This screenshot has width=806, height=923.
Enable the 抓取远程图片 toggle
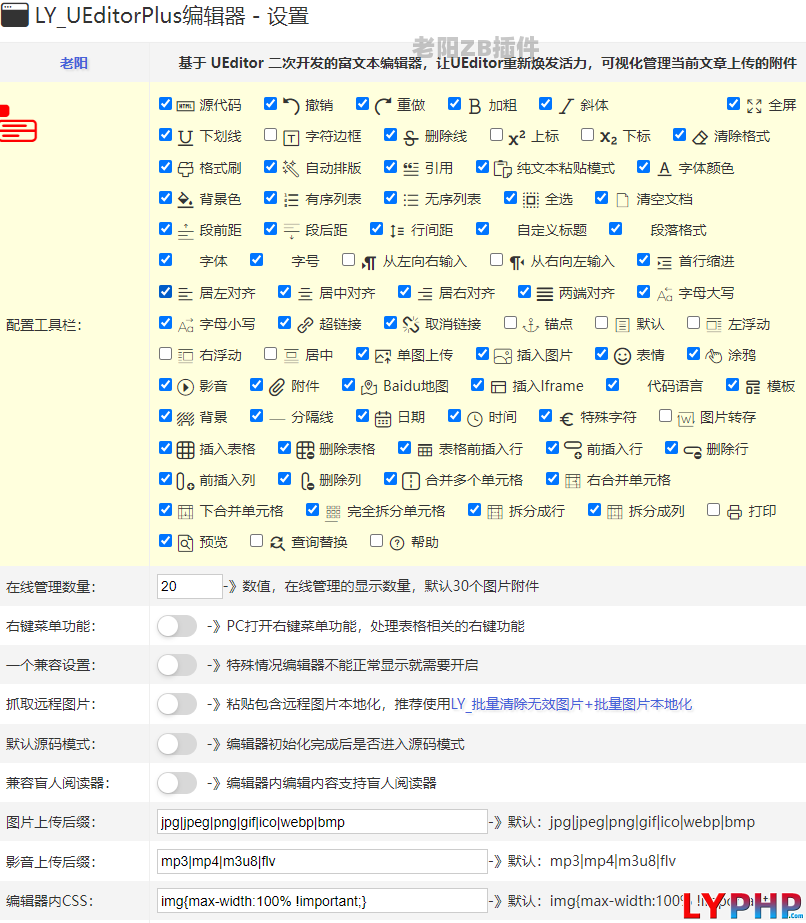177,704
